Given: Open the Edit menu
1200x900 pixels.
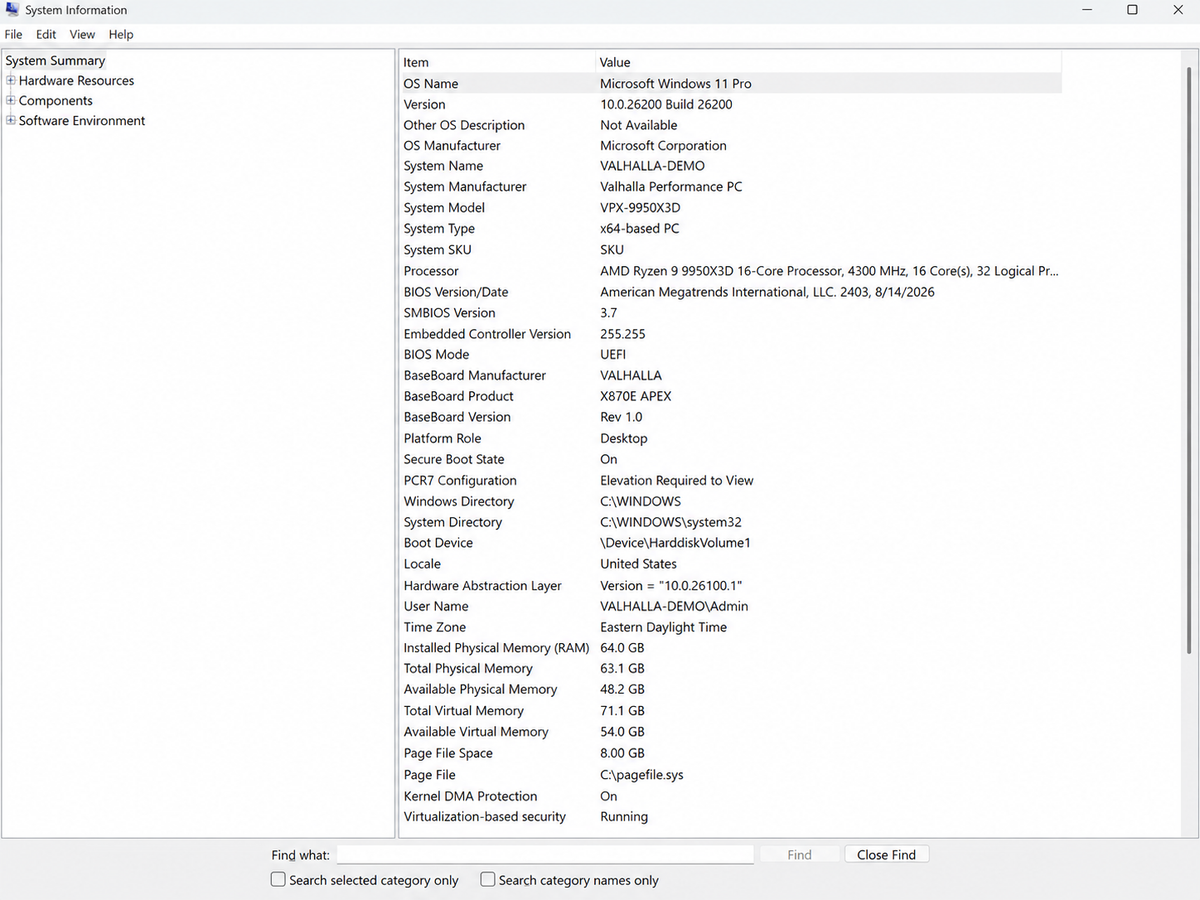Looking at the screenshot, I should 46,34.
